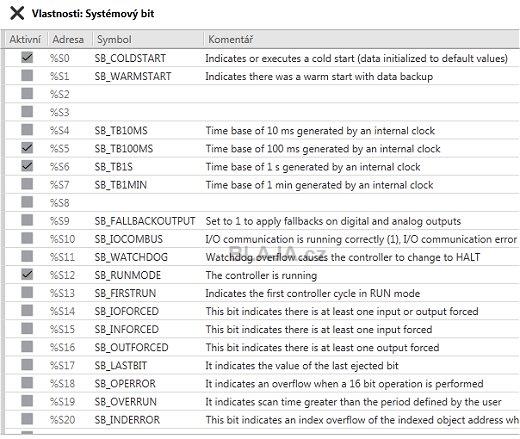Tick the SB_OPERROR checkbox

pyautogui.click(x=27, y=382)
